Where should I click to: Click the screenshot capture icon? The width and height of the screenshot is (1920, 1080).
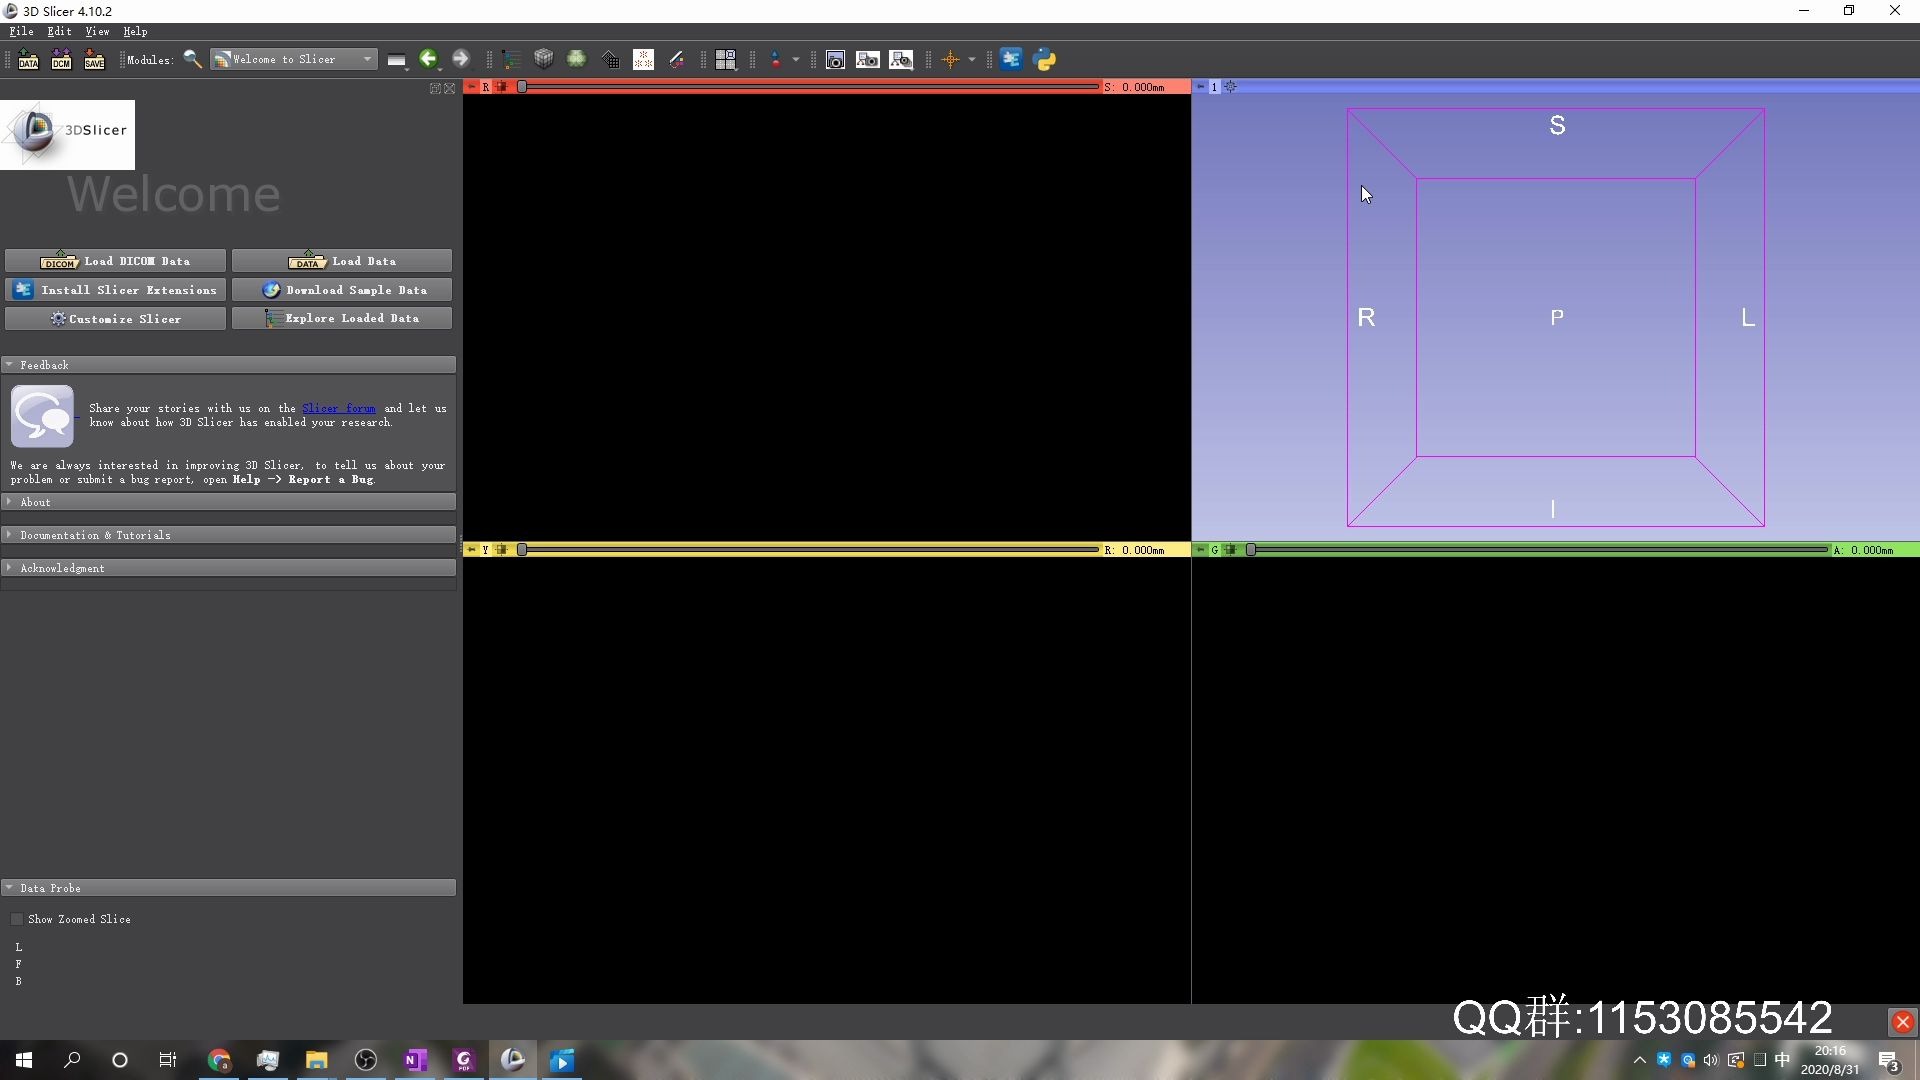[835, 60]
